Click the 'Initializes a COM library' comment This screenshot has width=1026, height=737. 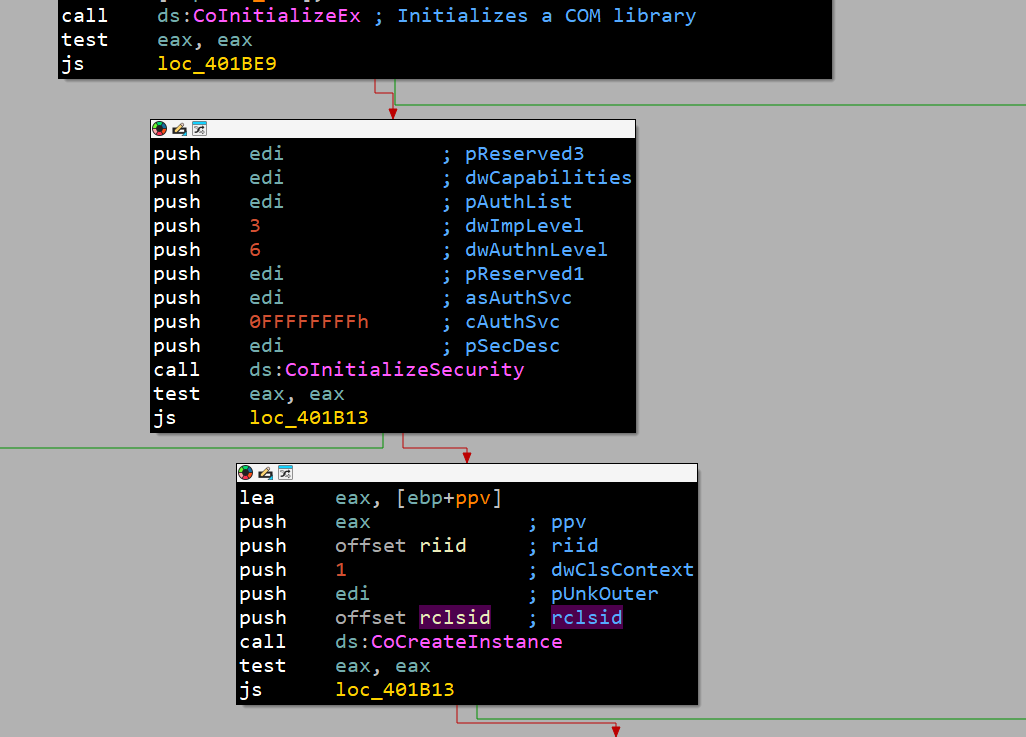[546, 16]
